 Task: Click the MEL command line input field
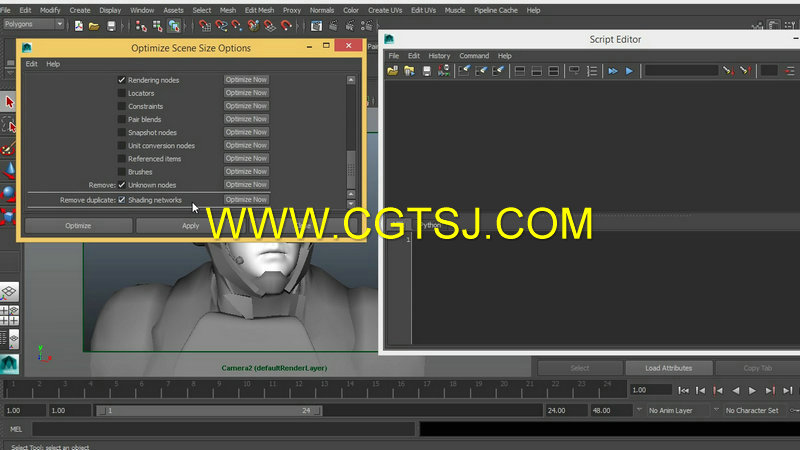point(223,429)
